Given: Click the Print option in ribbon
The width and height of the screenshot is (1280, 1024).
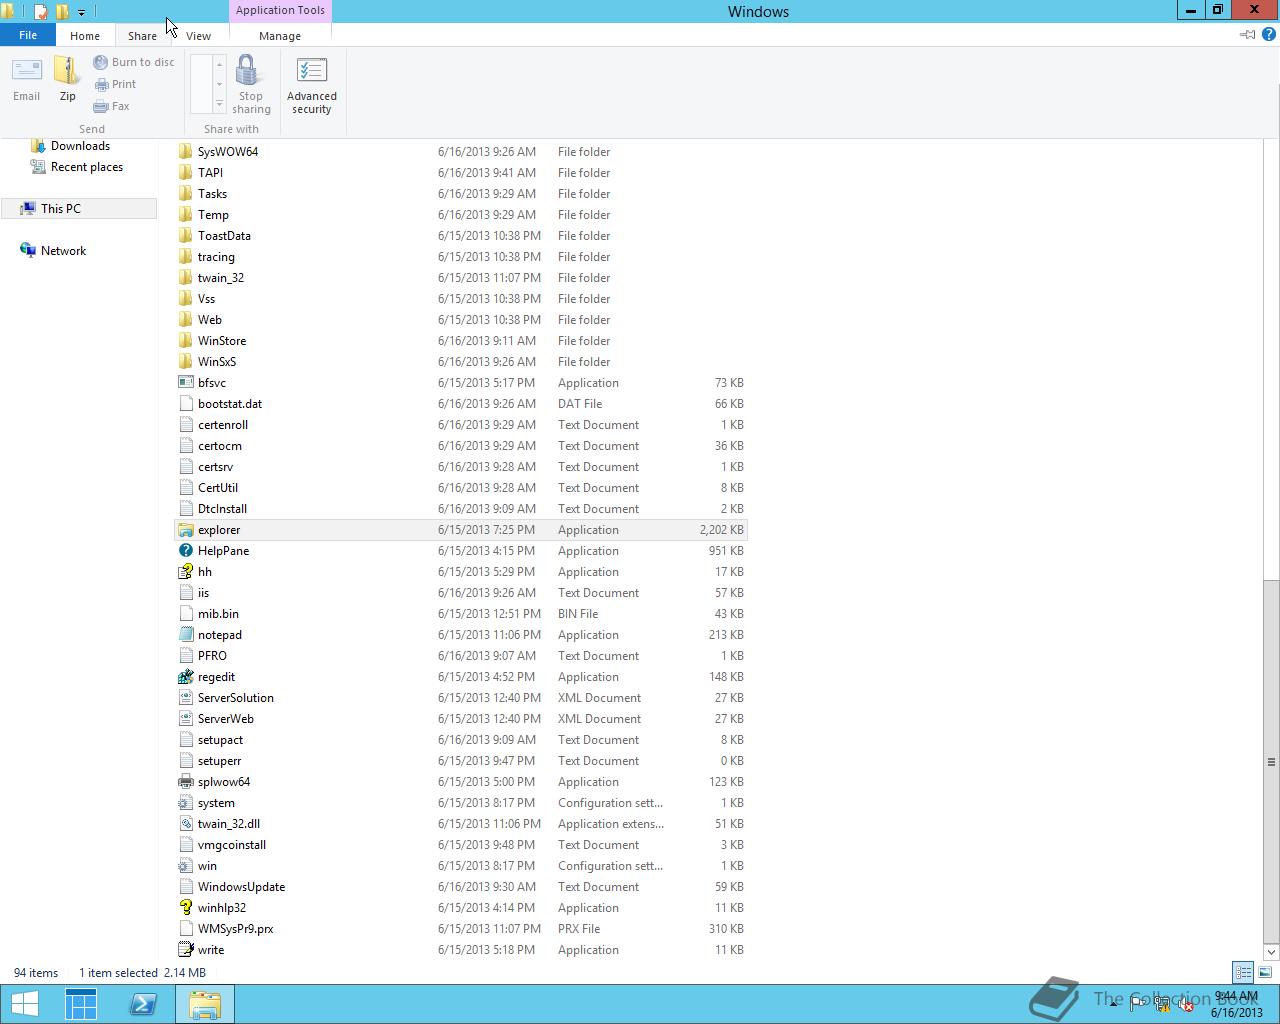Looking at the screenshot, I should 115,84.
